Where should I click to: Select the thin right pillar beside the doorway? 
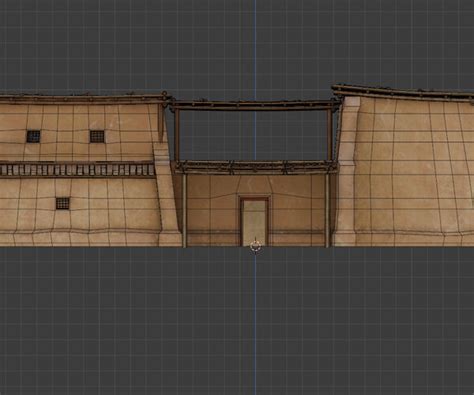pyautogui.click(x=327, y=210)
